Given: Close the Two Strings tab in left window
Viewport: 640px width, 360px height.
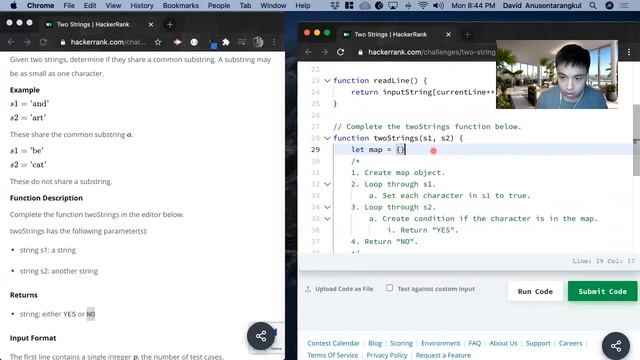Looking at the screenshot, I should [x=151, y=24].
